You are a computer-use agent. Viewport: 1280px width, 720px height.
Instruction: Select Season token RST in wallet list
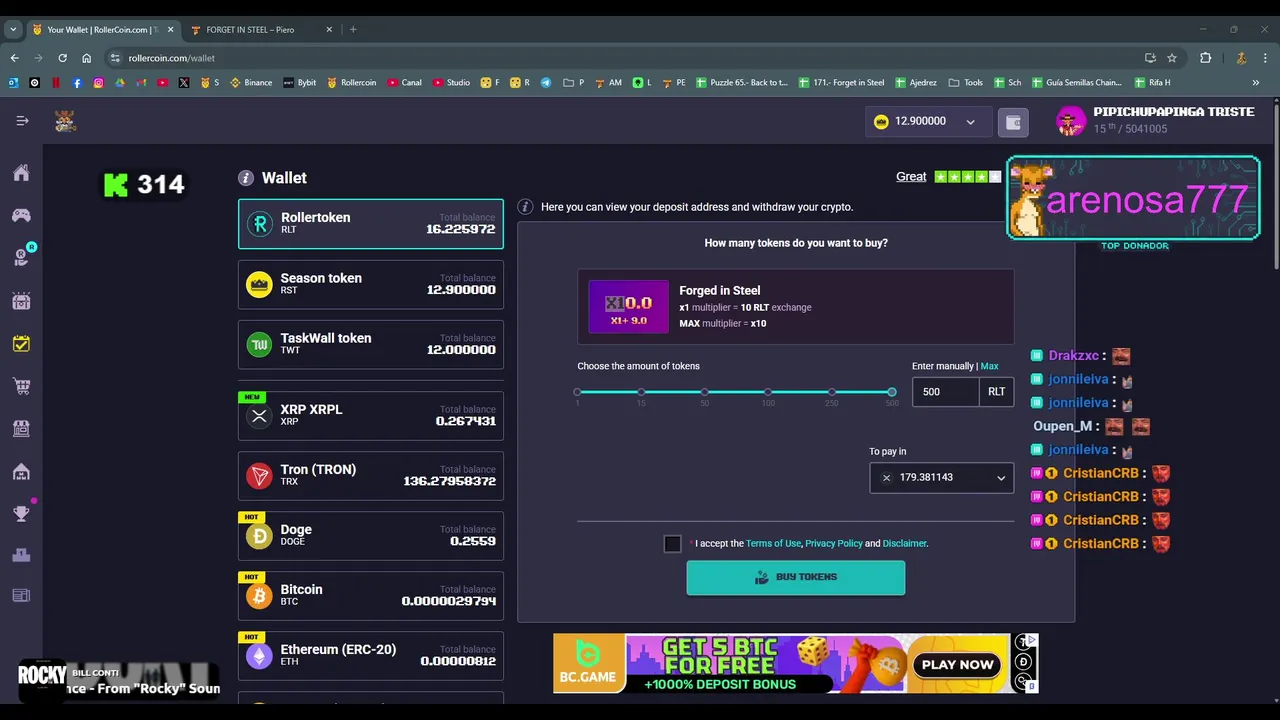click(371, 285)
